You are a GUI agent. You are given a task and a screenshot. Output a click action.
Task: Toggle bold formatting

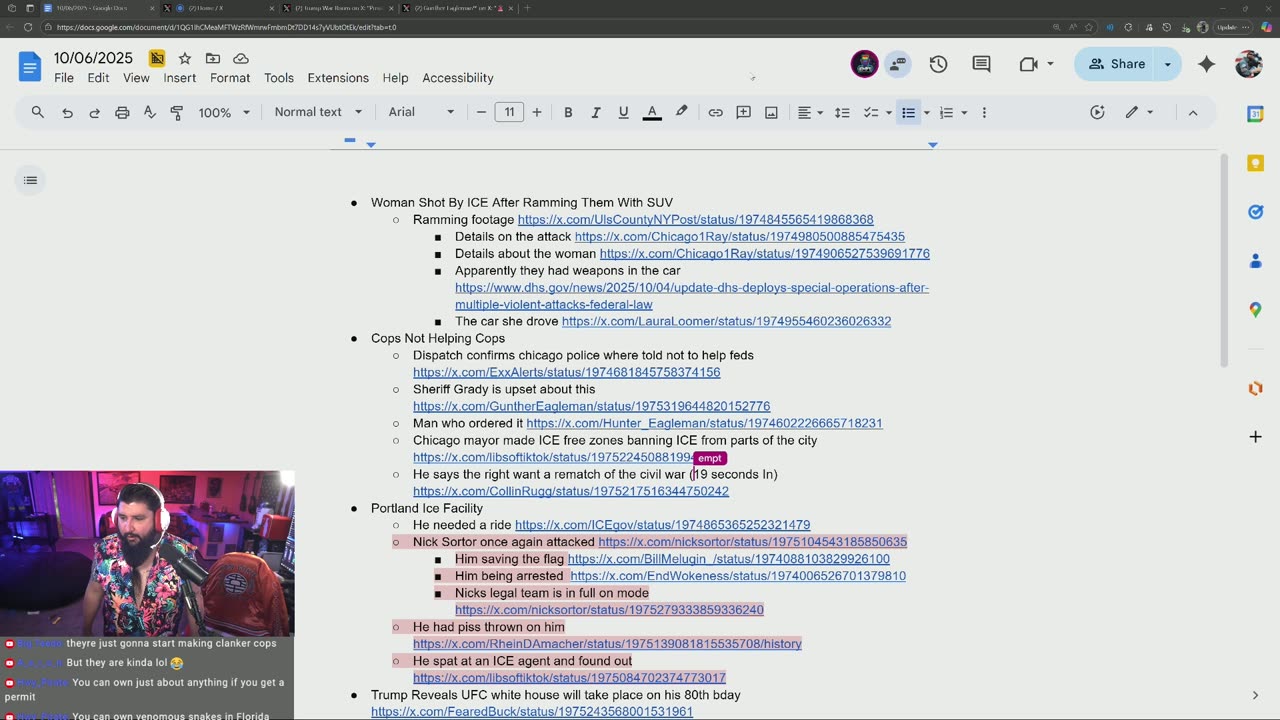tap(568, 113)
